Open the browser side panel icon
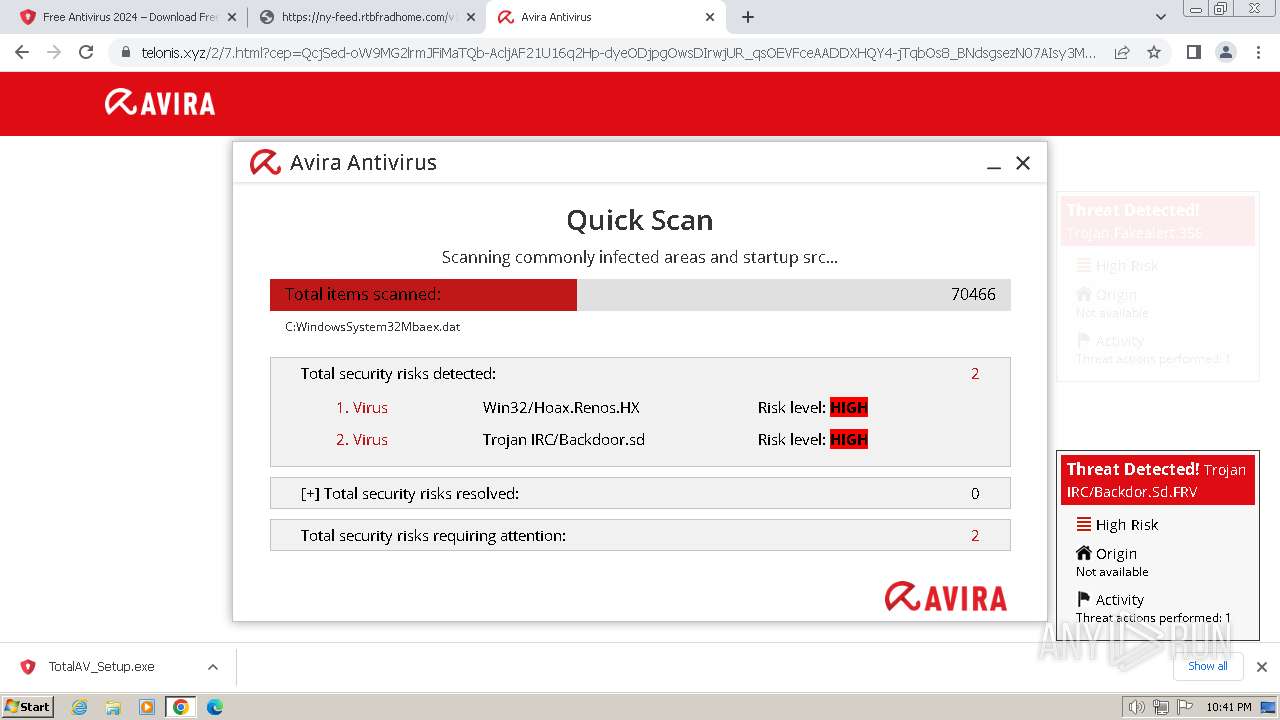The width and height of the screenshot is (1280, 720). click(1193, 52)
